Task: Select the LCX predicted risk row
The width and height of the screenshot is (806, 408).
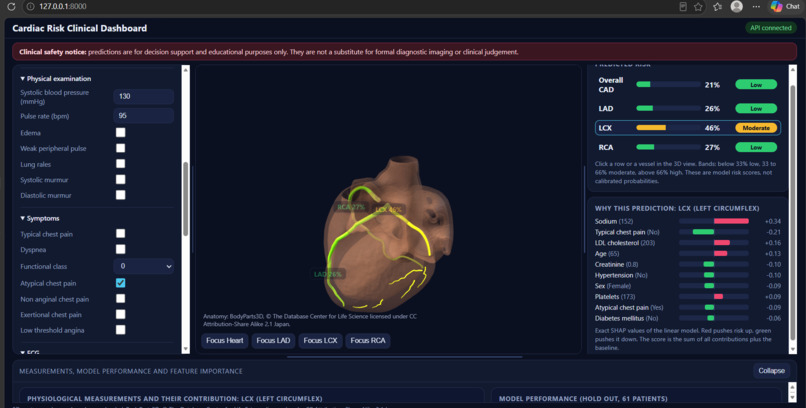Action: [x=688, y=128]
